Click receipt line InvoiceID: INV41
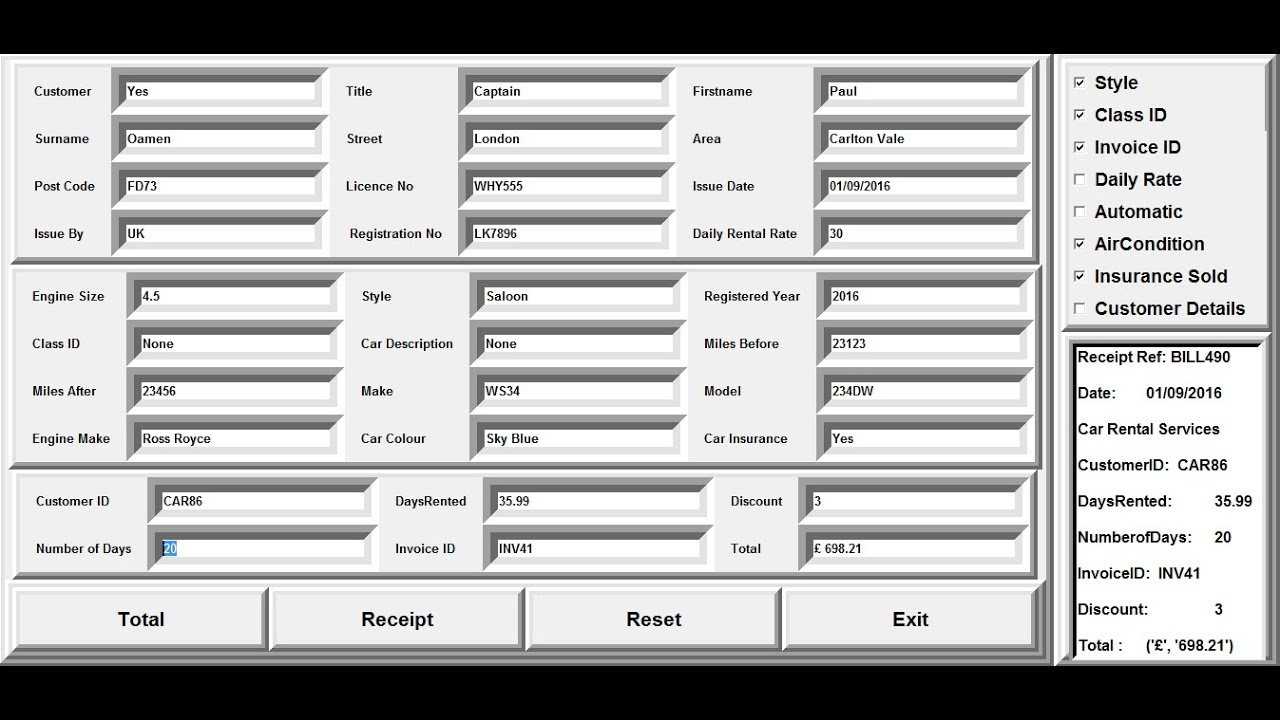 (1139, 573)
